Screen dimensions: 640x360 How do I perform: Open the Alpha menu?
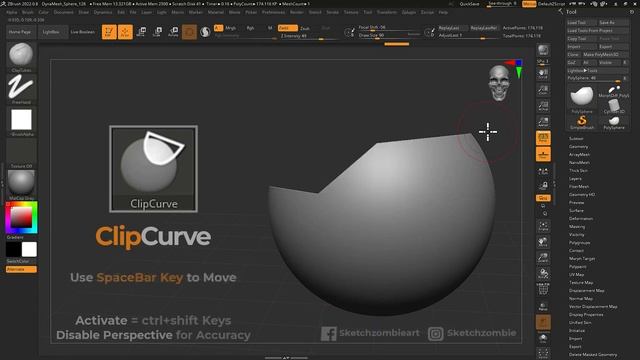click(x=11, y=12)
